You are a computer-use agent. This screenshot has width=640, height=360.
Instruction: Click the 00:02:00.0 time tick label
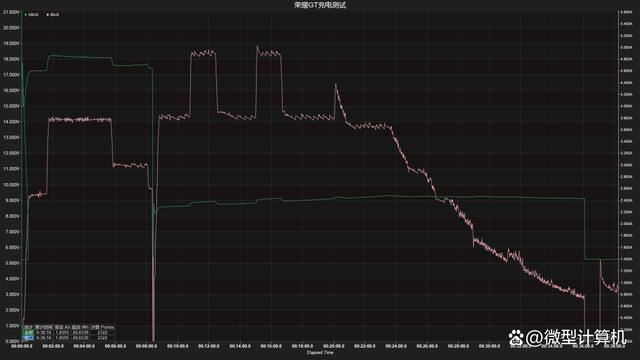[x=53, y=346]
